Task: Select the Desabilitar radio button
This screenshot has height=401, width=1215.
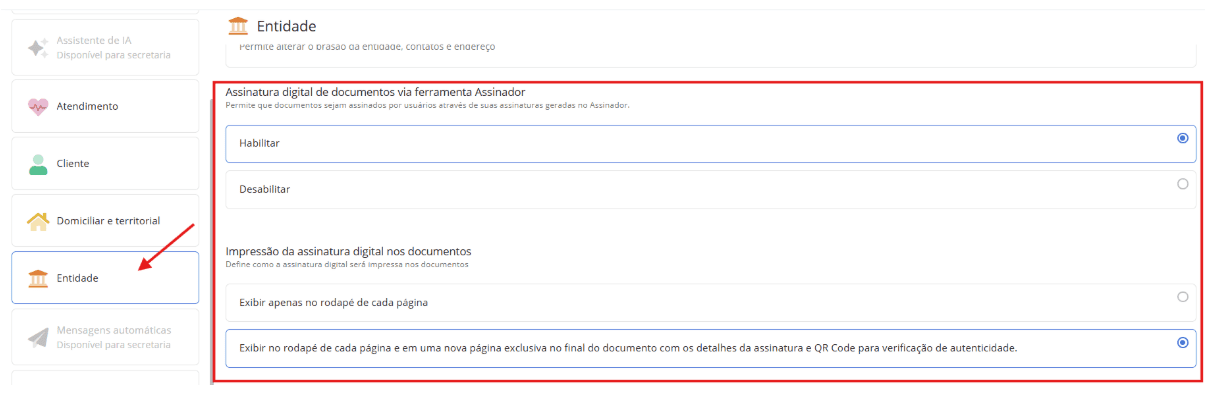Action: point(1183,184)
